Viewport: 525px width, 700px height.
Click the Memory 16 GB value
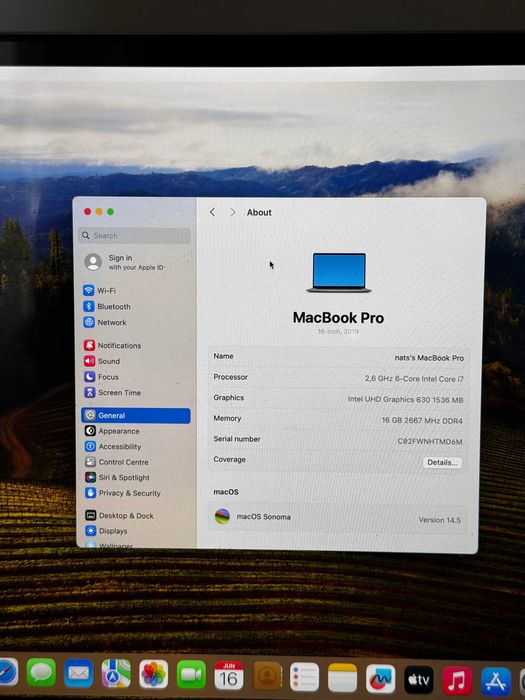[422, 421]
